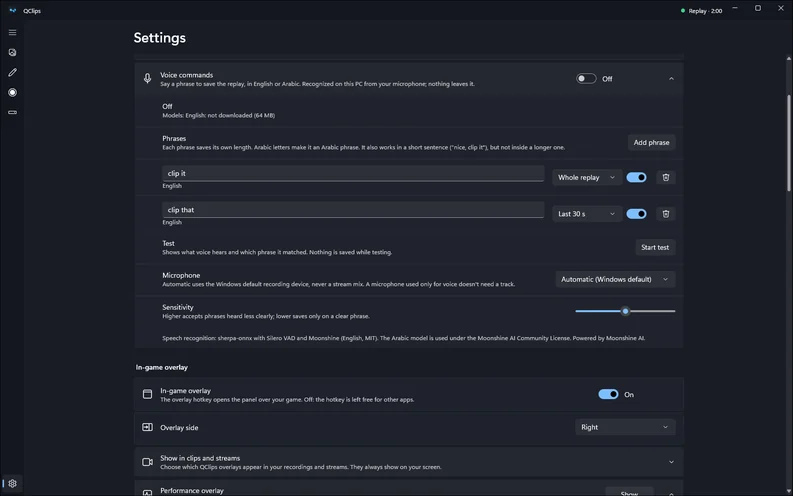
Task: Open the pencil editor sidebar icon
Action: [x=12, y=72]
